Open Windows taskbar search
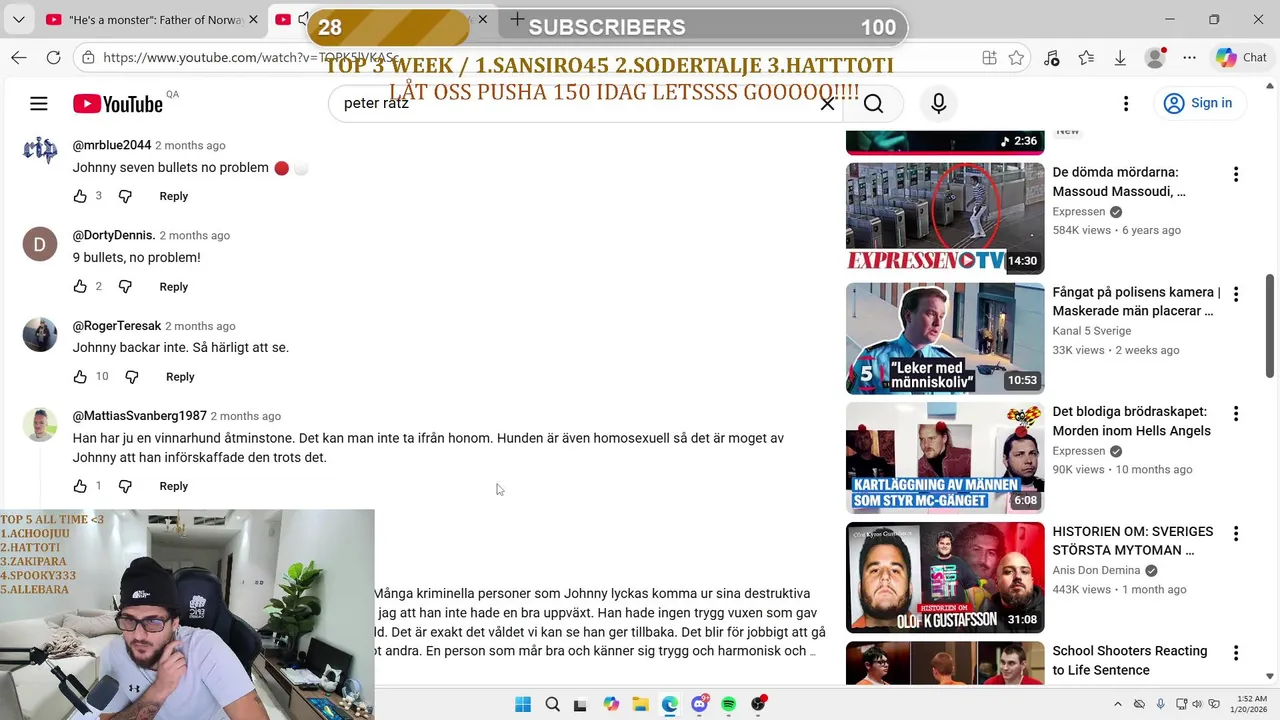 click(x=552, y=704)
